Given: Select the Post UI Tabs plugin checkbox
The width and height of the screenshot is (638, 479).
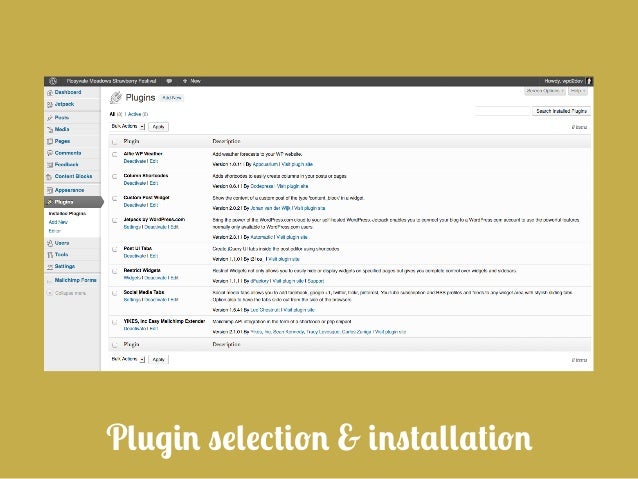Looking at the screenshot, I should pos(115,249).
